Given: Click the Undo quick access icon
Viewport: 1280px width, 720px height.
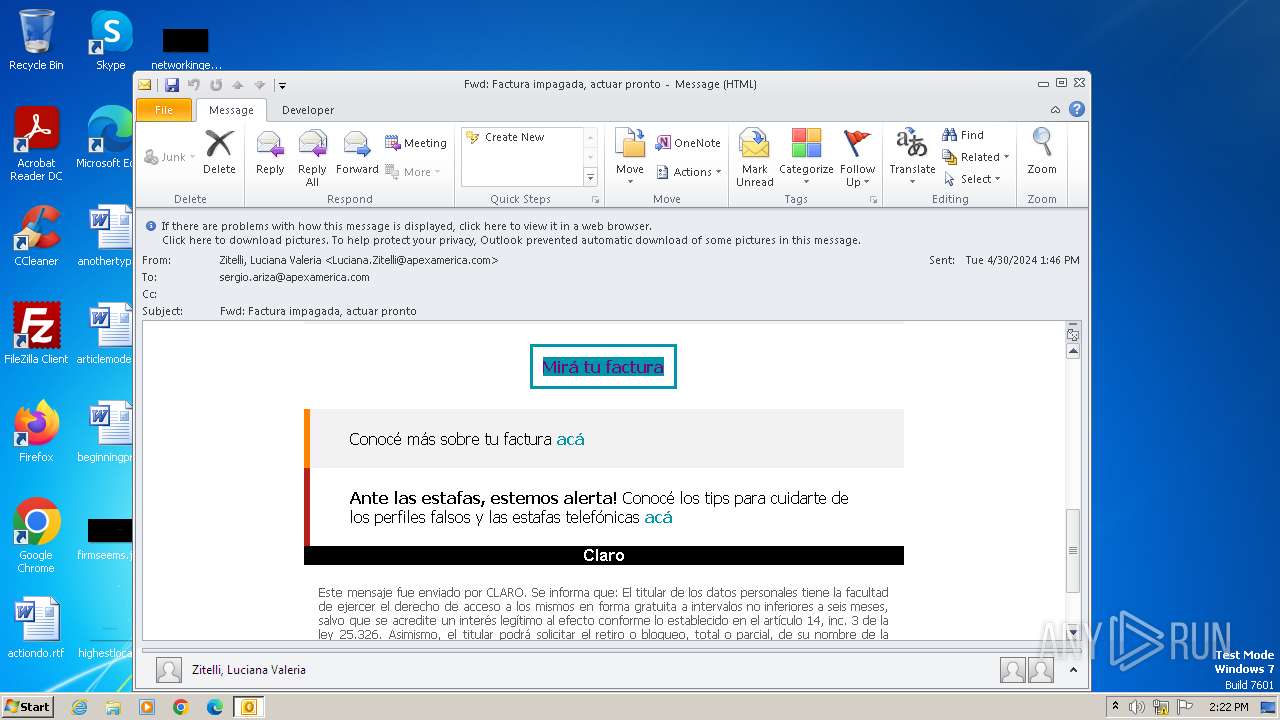Looking at the screenshot, I should pos(194,85).
